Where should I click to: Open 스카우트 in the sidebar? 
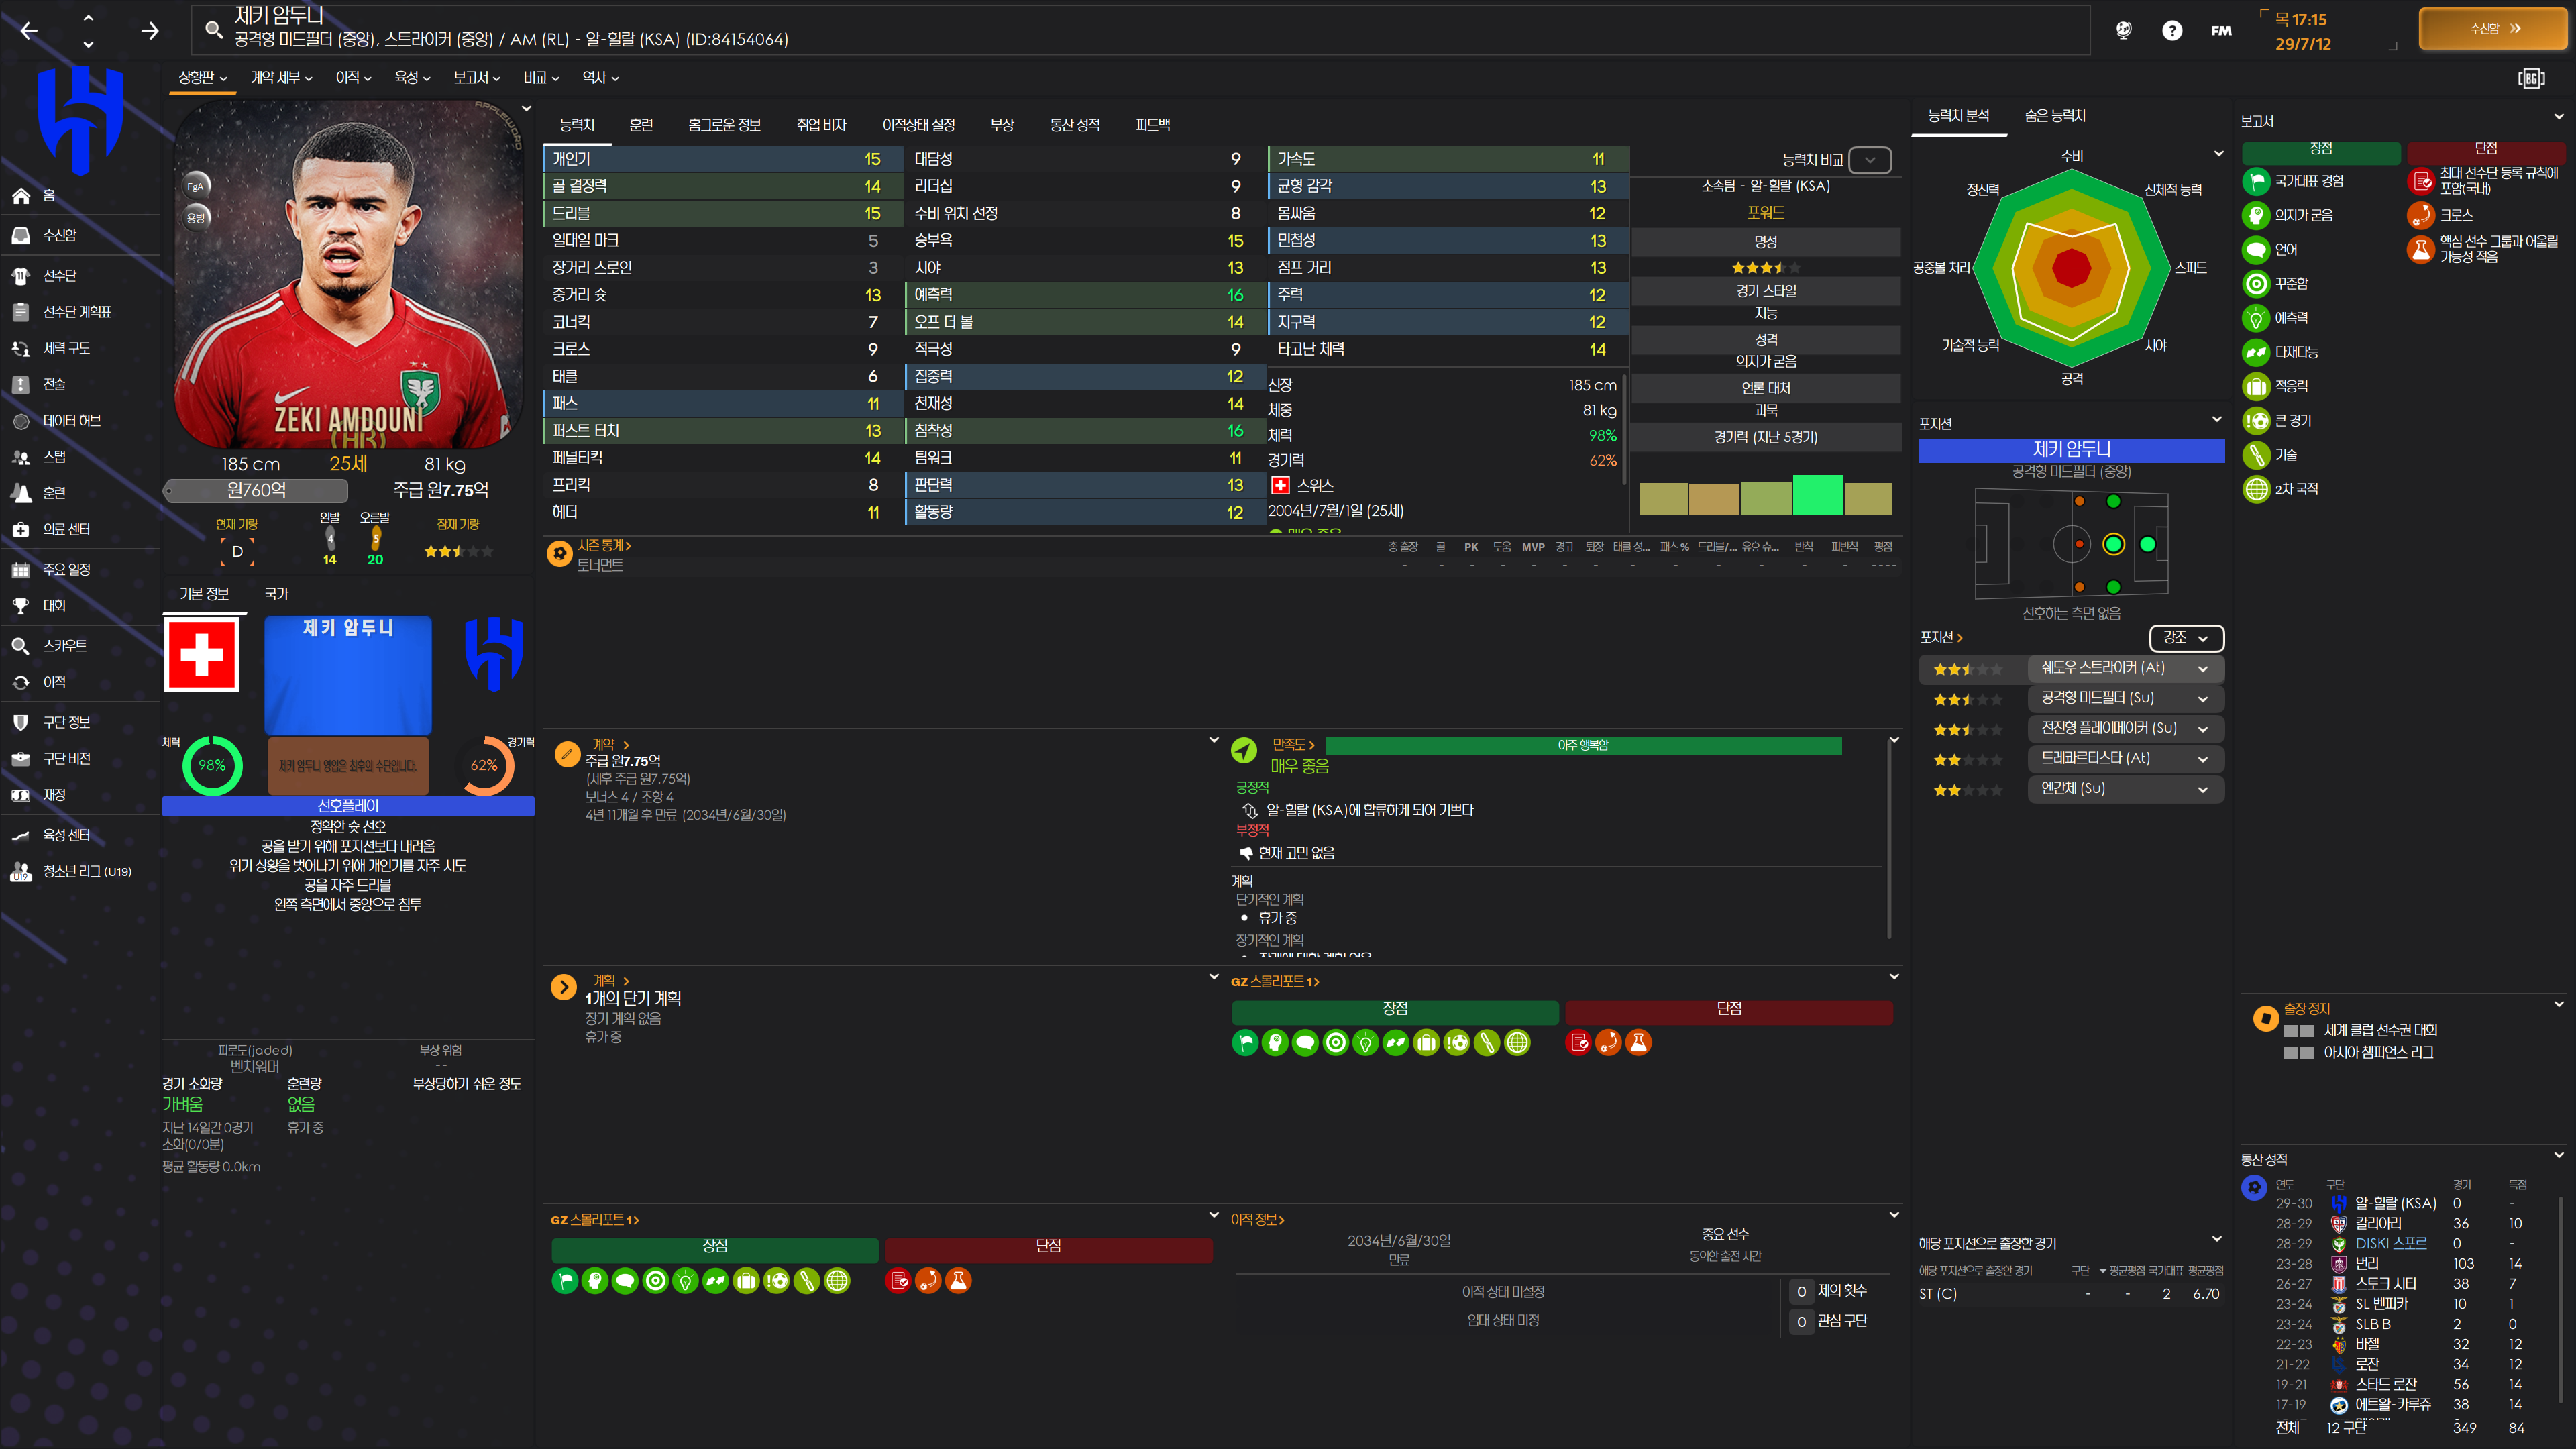[x=65, y=646]
